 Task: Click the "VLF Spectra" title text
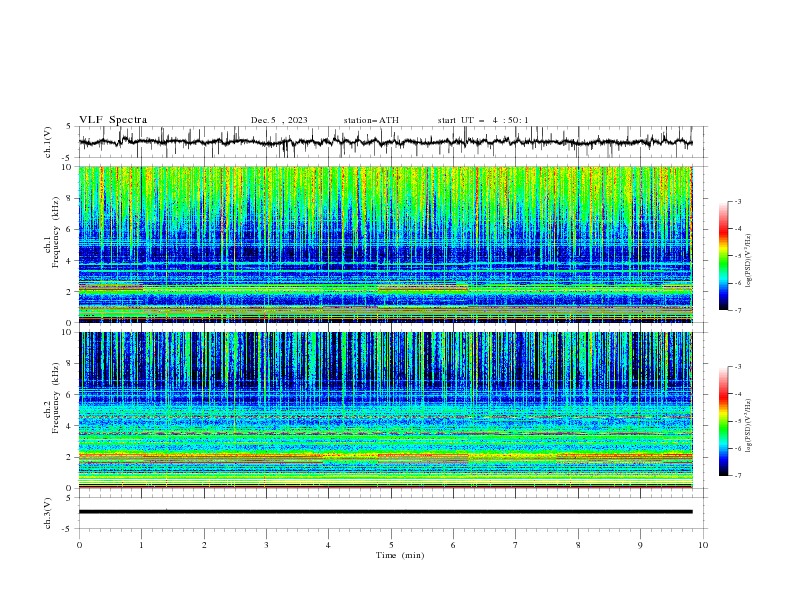click(113, 120)
